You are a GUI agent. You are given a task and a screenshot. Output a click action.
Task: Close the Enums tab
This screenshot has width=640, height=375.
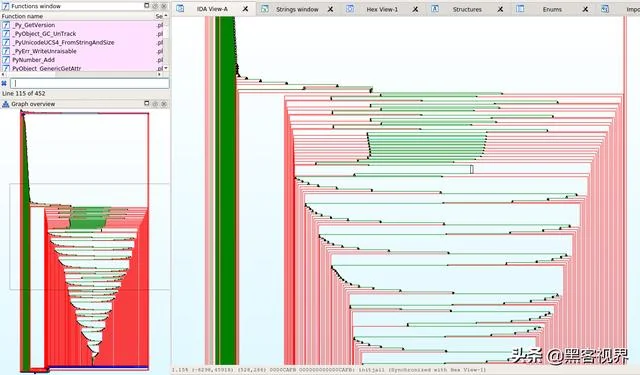click(585, 9)
